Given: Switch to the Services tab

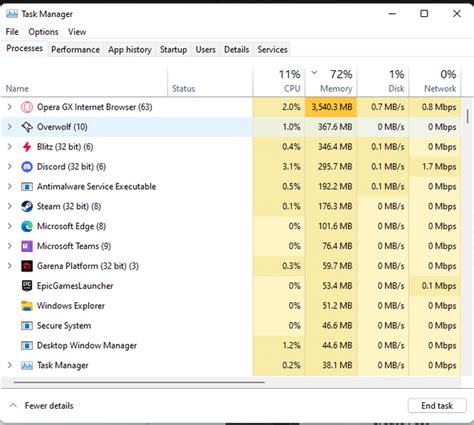Looking at the screenshot, I should click(x=272, y=50).
